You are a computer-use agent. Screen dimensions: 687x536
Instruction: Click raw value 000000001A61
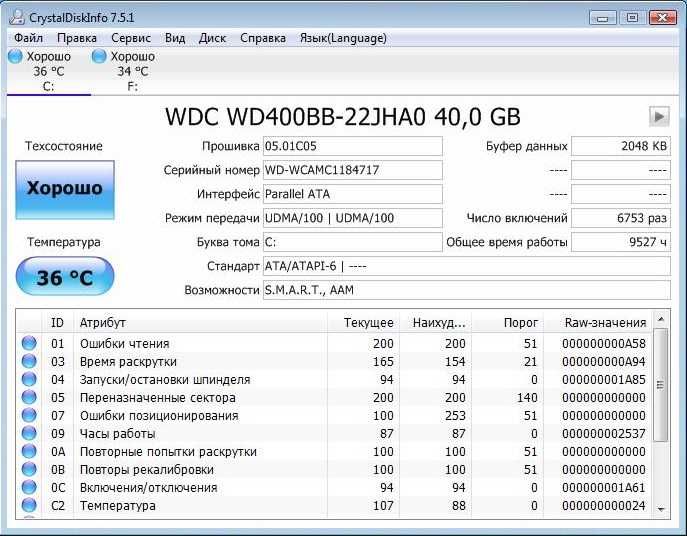click(x=604, y=487)
